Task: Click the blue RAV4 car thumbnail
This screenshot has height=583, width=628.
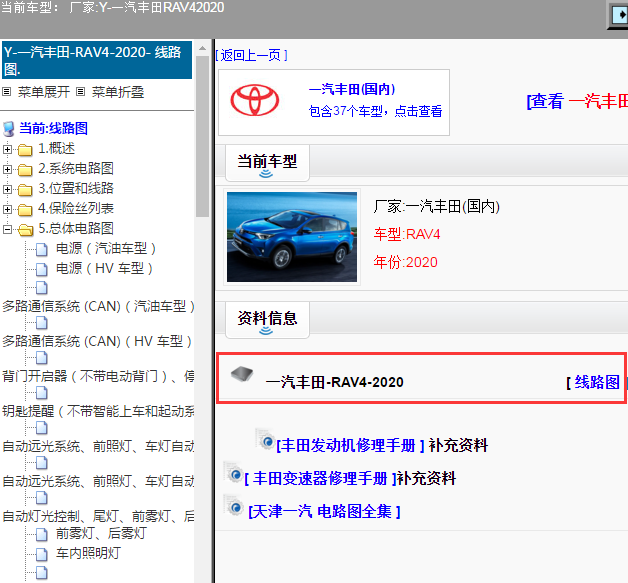Action: tap(292, 237)
